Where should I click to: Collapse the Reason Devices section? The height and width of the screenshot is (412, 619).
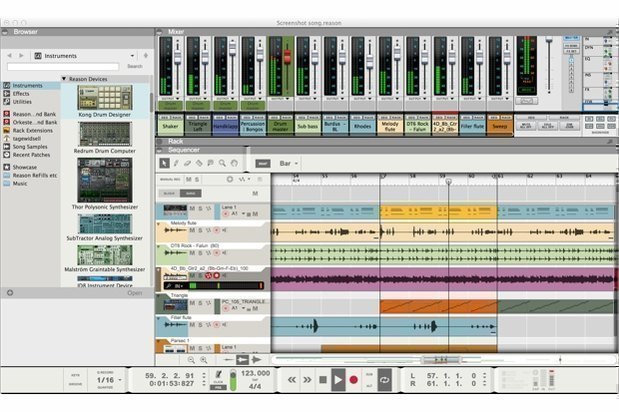[x=64, y=79]
